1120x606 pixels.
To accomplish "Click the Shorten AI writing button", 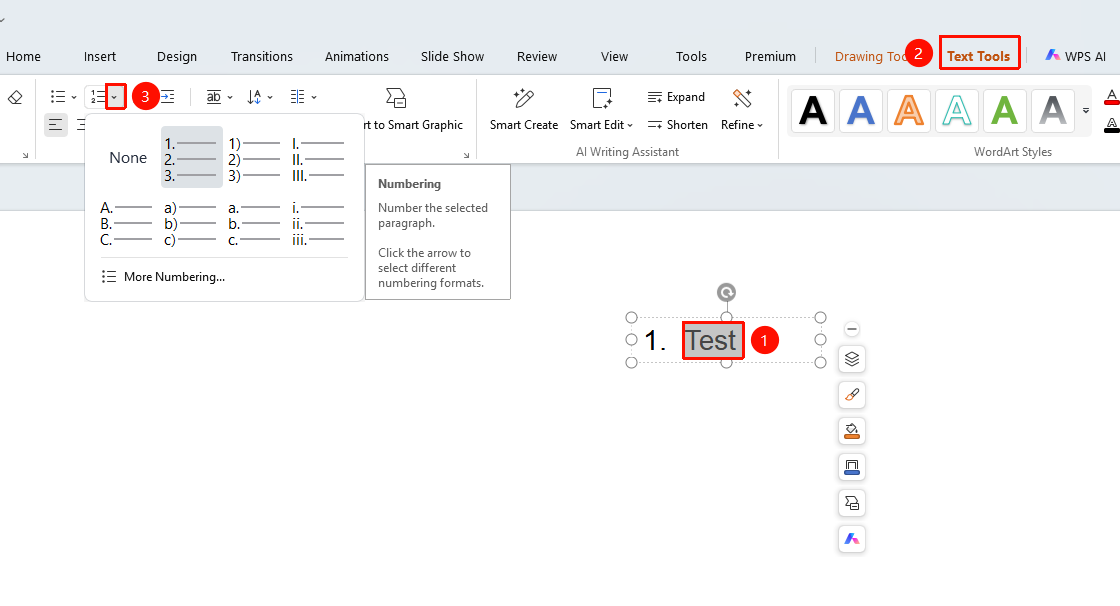I will click(677, 125).
